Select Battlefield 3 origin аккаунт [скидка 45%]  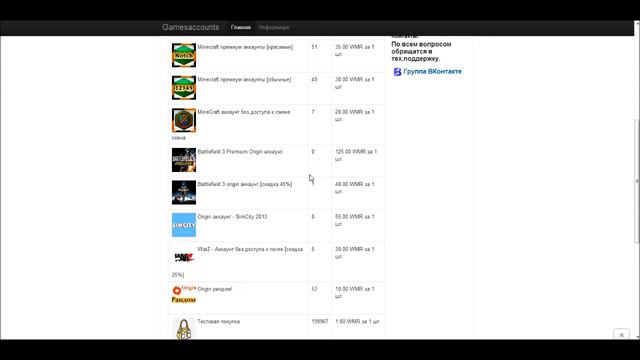point(244,184)
